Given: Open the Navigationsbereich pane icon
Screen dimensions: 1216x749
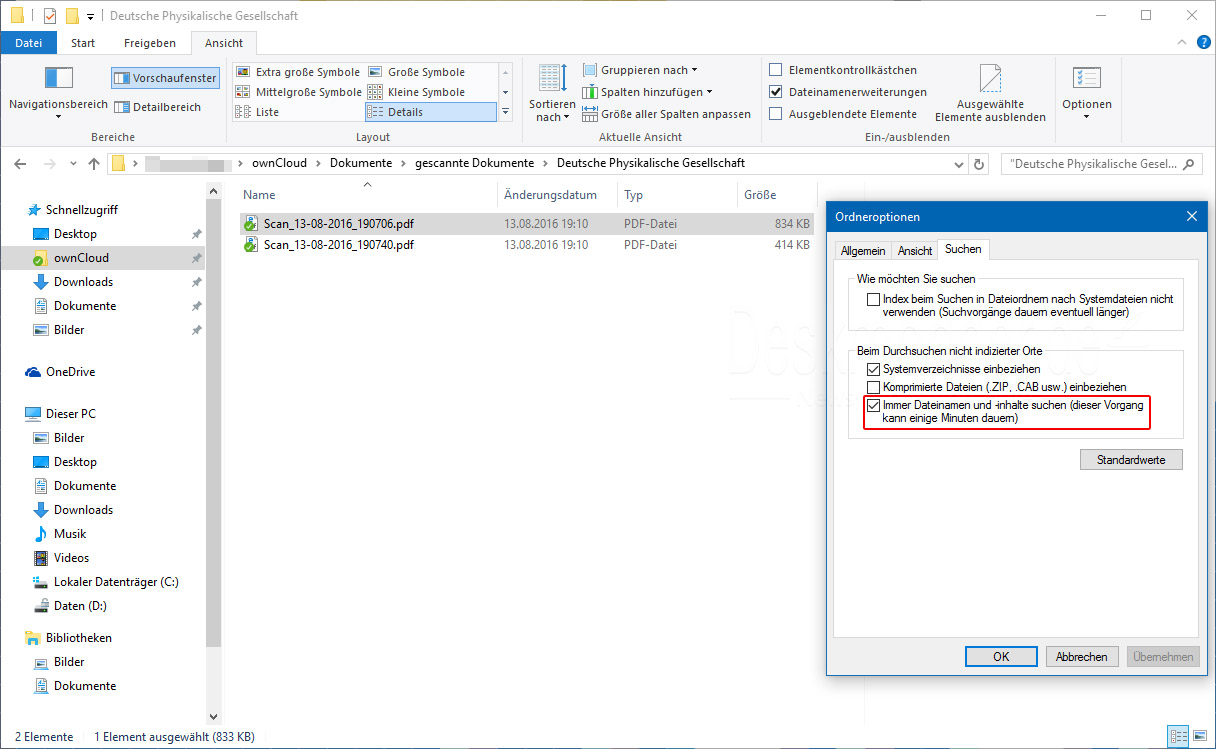Looking at the screenshot, I should tap(58, 78).
